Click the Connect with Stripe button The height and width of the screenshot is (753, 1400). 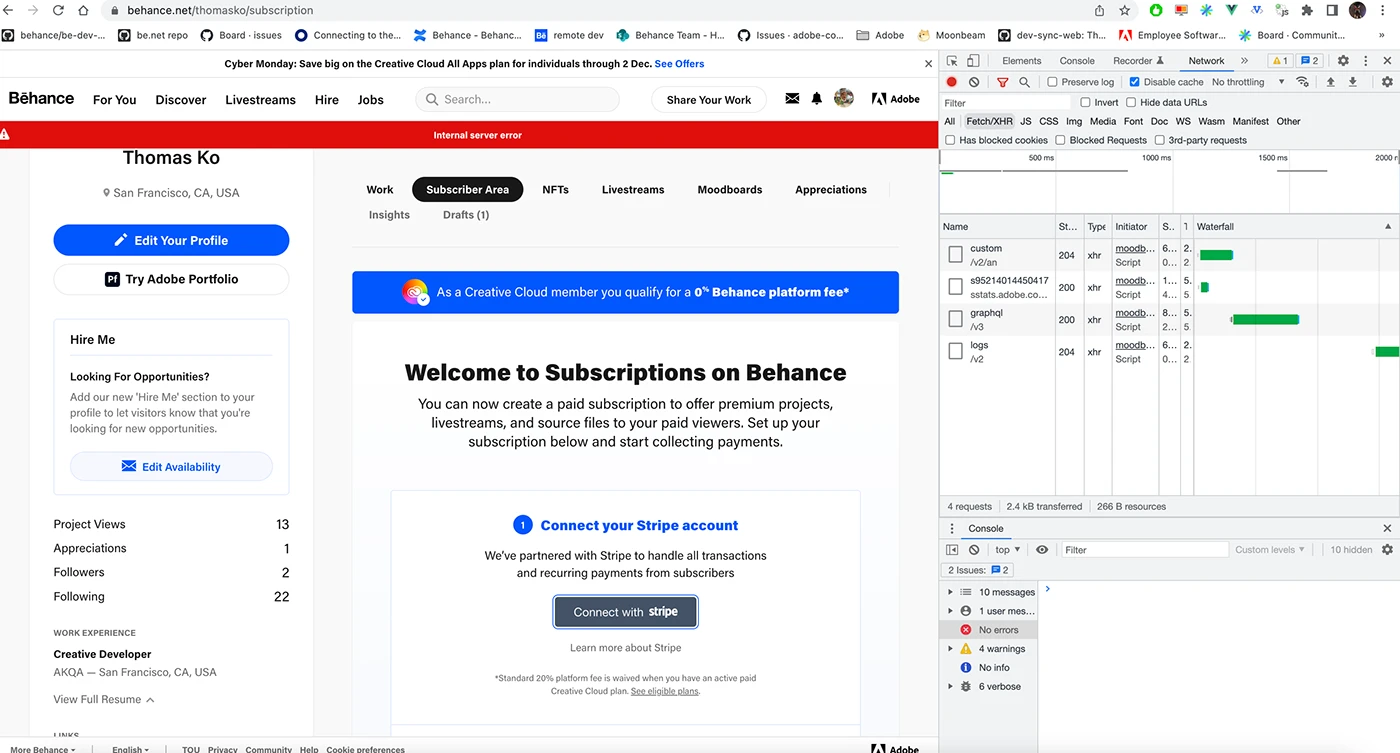(625, 612)
